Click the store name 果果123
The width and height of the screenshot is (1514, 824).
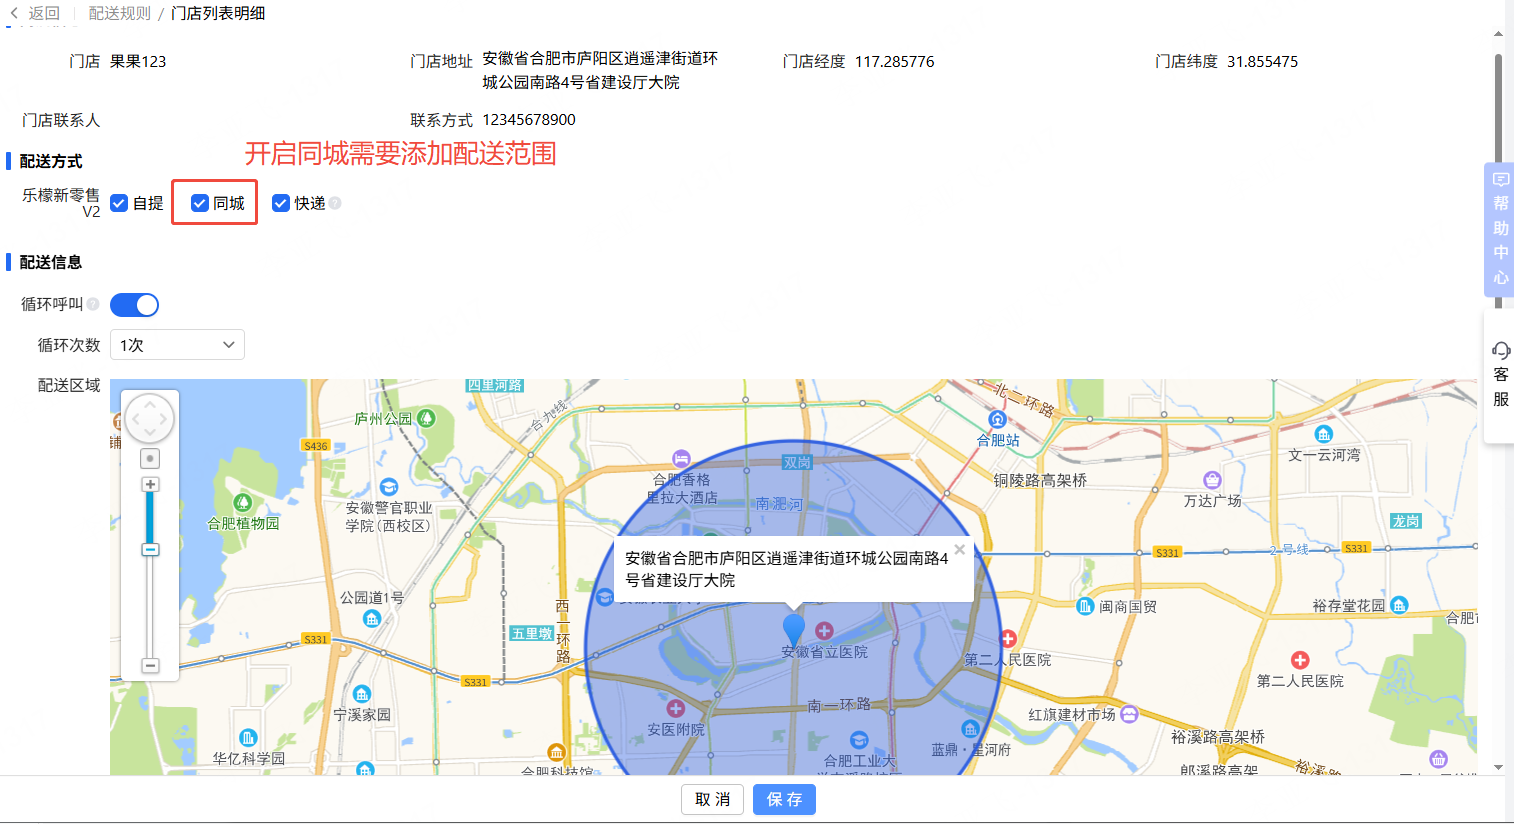[138, 61]
